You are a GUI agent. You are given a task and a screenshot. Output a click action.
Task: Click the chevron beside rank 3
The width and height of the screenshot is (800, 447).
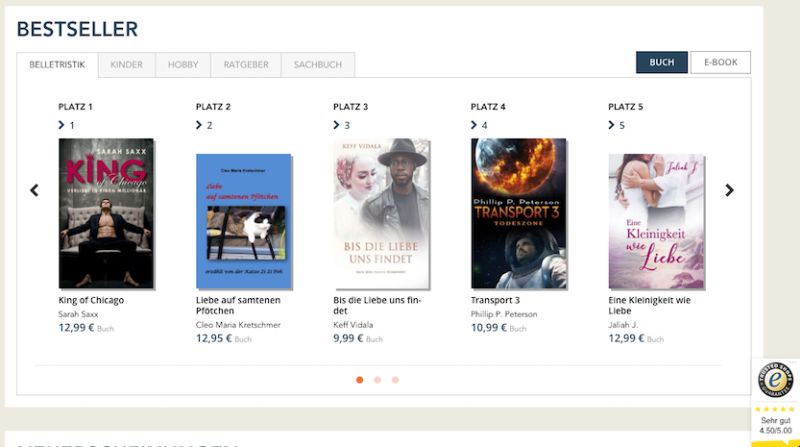pos(337,125)
